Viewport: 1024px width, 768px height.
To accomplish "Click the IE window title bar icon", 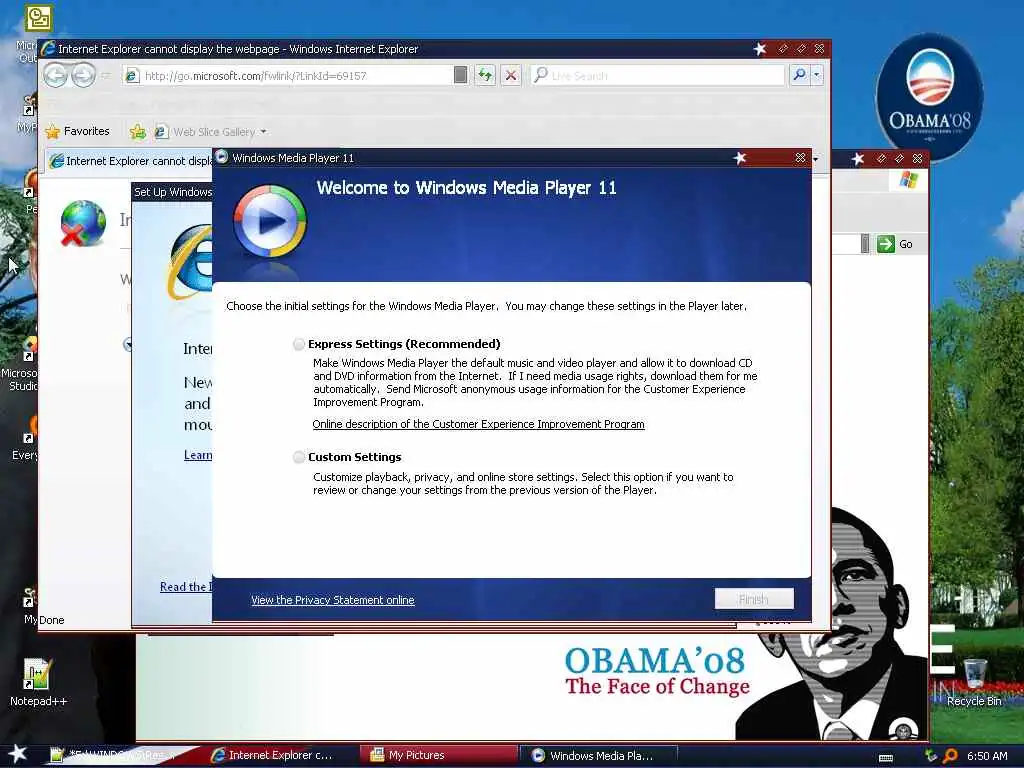I will click(48, 48).
